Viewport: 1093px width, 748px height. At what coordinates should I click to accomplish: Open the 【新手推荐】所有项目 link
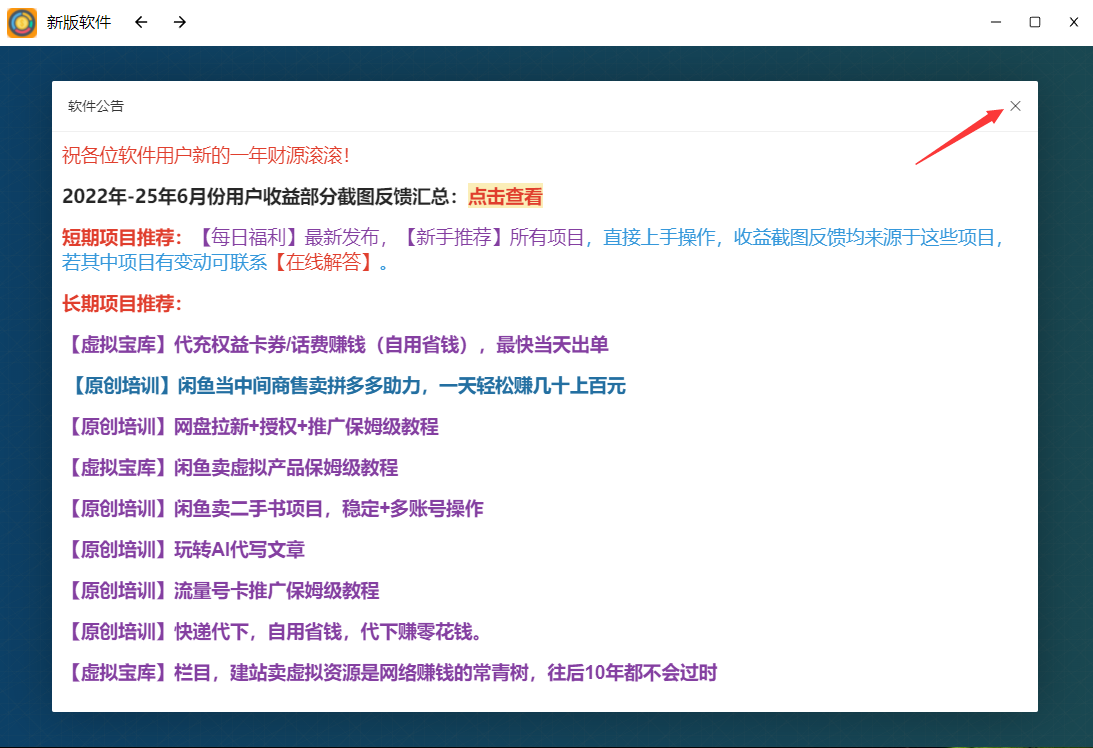click(x=492, y=238)
